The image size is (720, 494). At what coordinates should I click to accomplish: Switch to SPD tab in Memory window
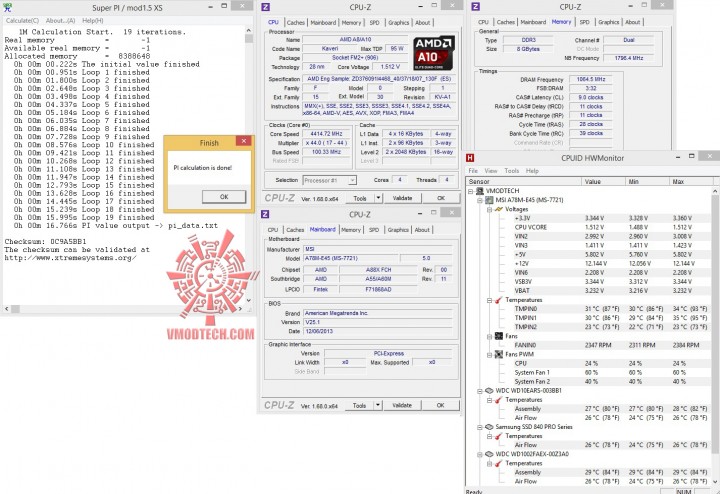(585, 22)
